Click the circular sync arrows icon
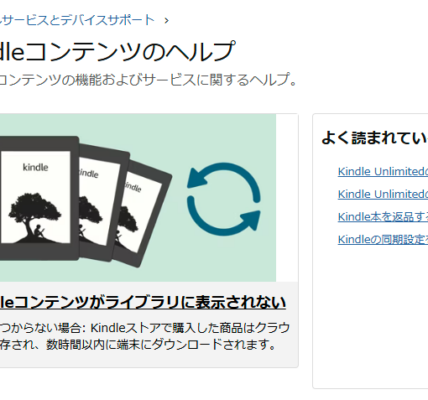This screenshot has width=428, height=400. coord(224,199)
